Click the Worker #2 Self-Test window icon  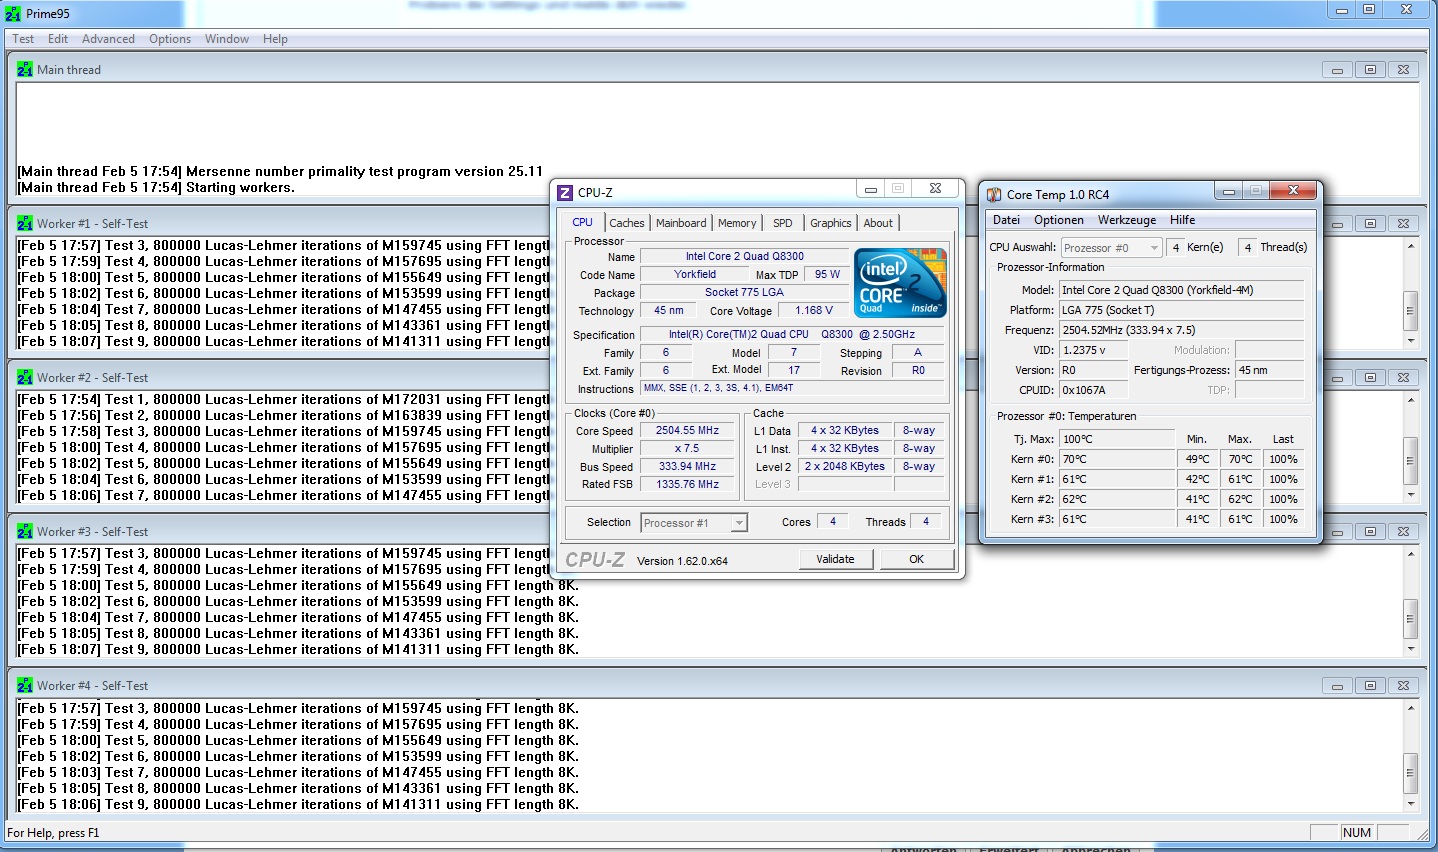point(25,378)
